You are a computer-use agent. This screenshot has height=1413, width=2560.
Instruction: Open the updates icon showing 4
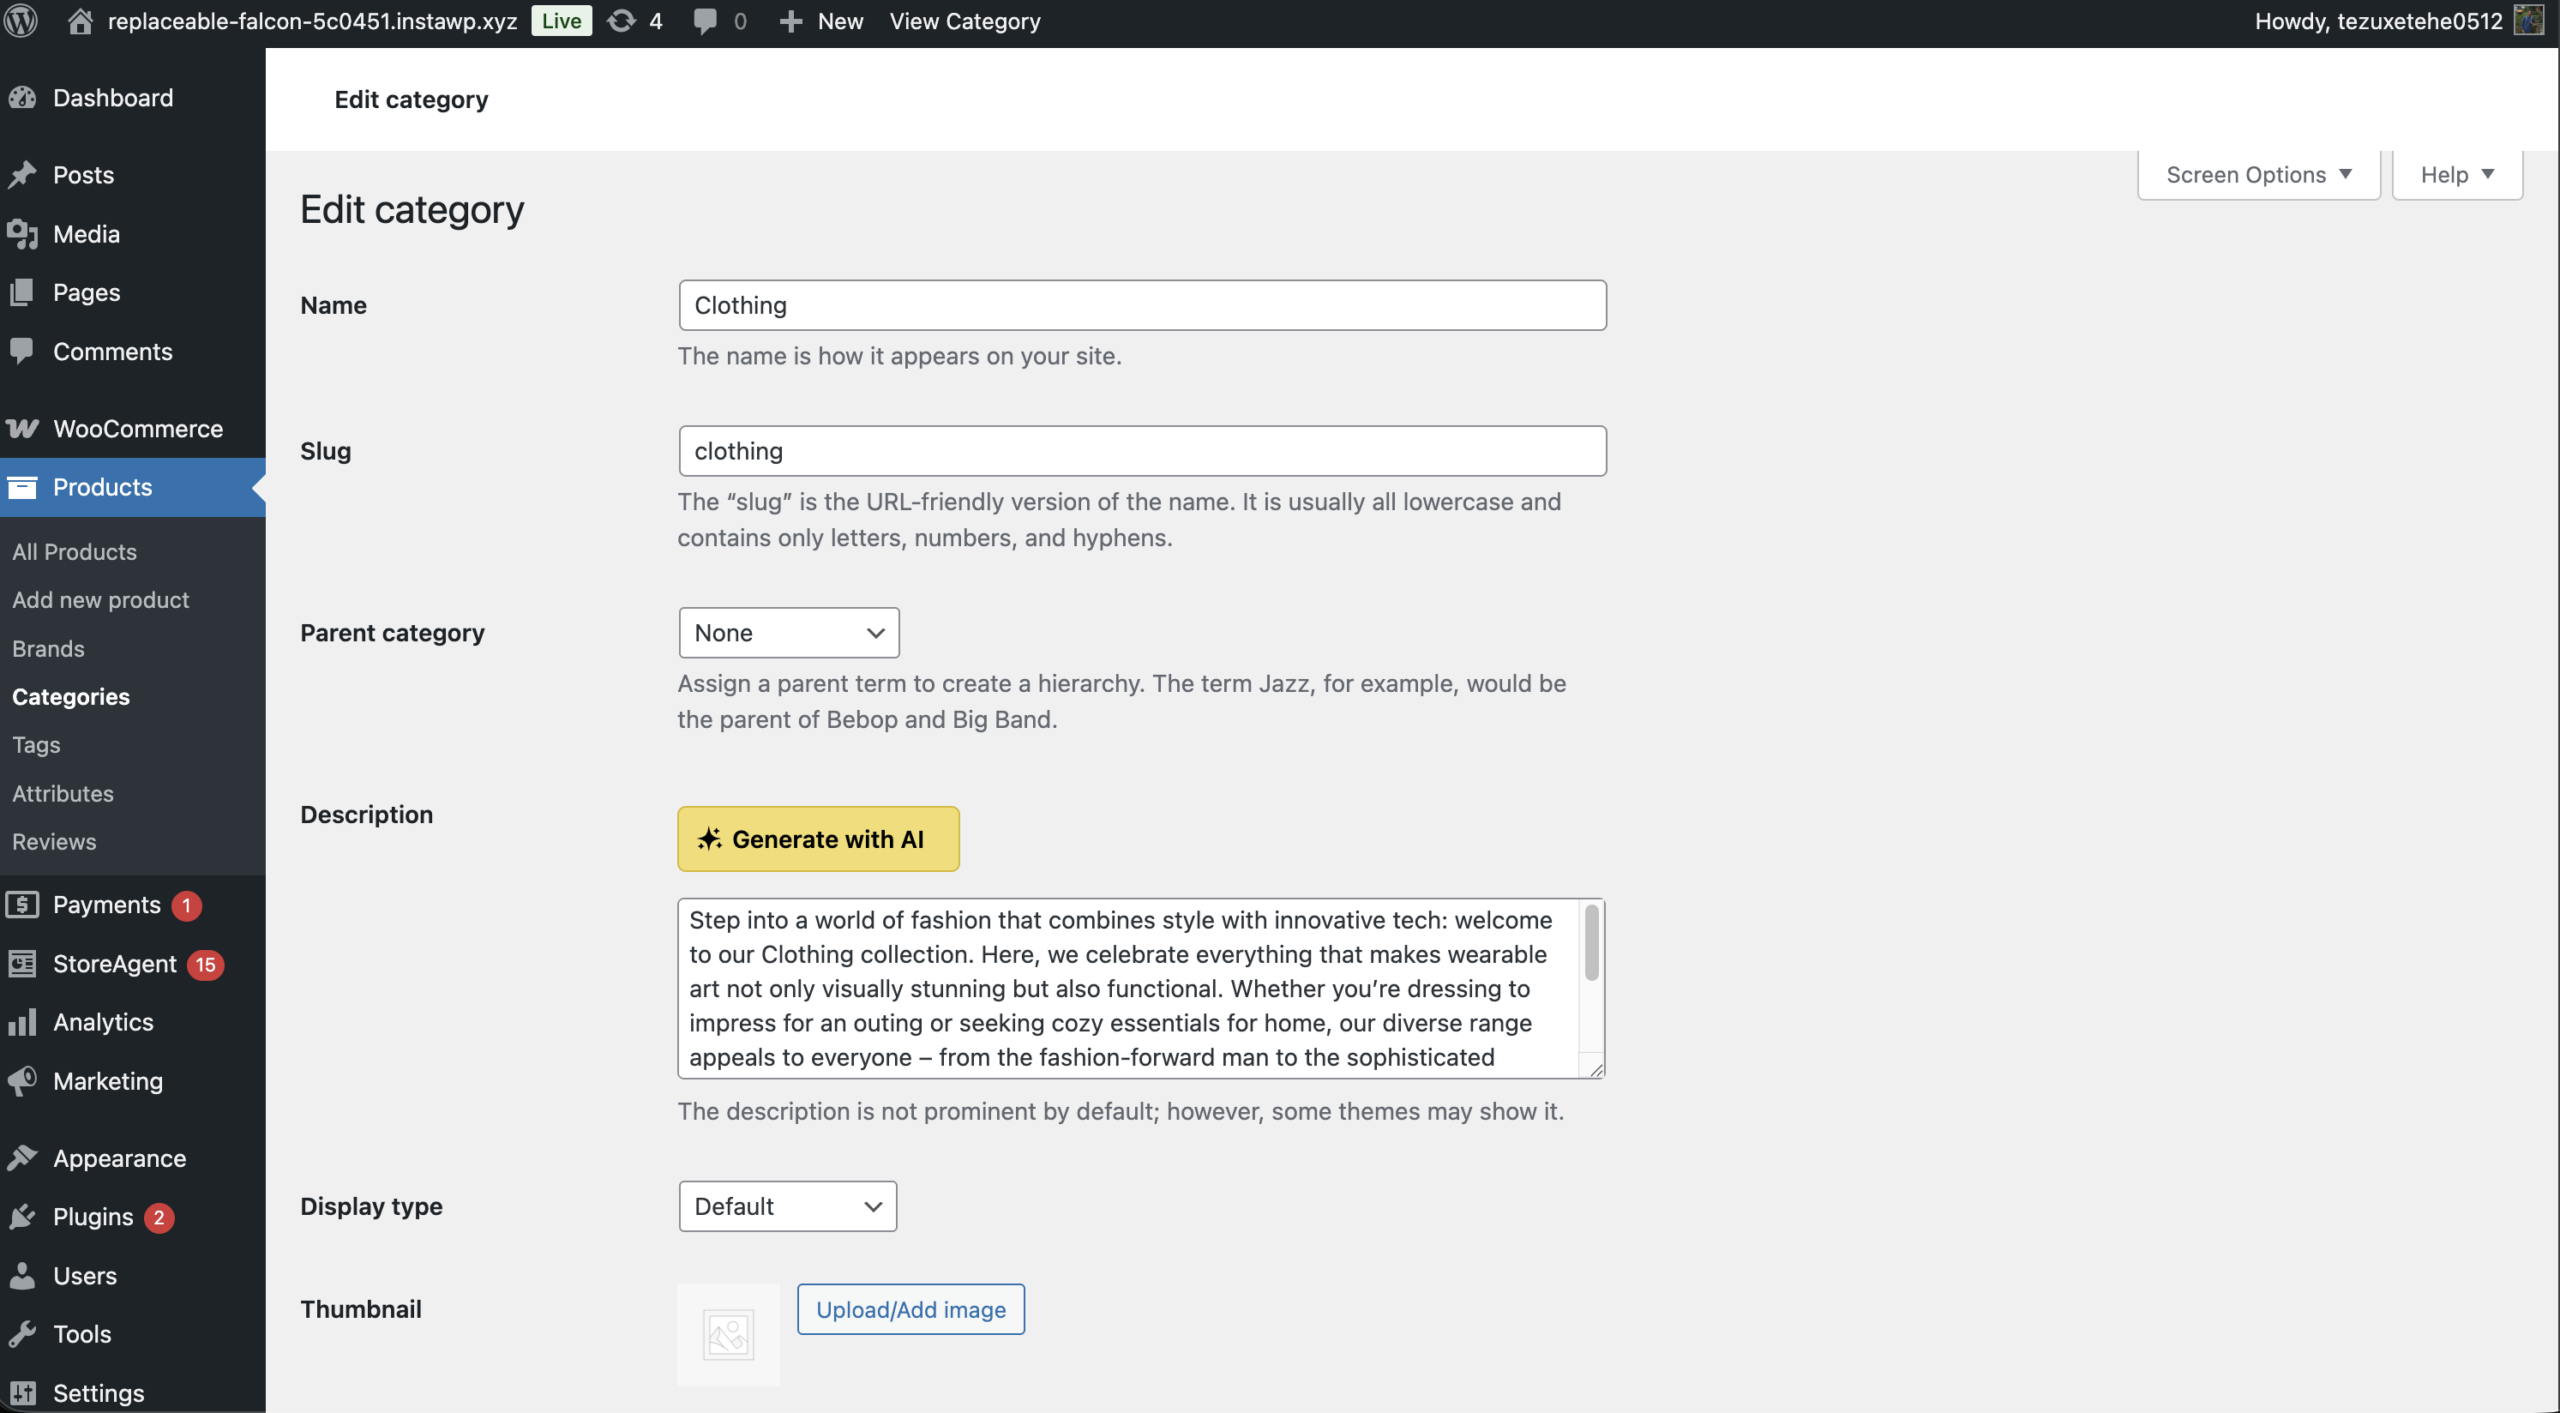tap(622, 21)
